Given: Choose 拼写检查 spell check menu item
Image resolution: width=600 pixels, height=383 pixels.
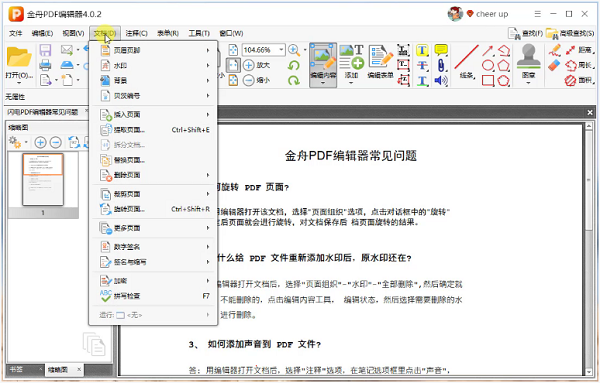Looking at the screenshot, I should pos(154,296).
